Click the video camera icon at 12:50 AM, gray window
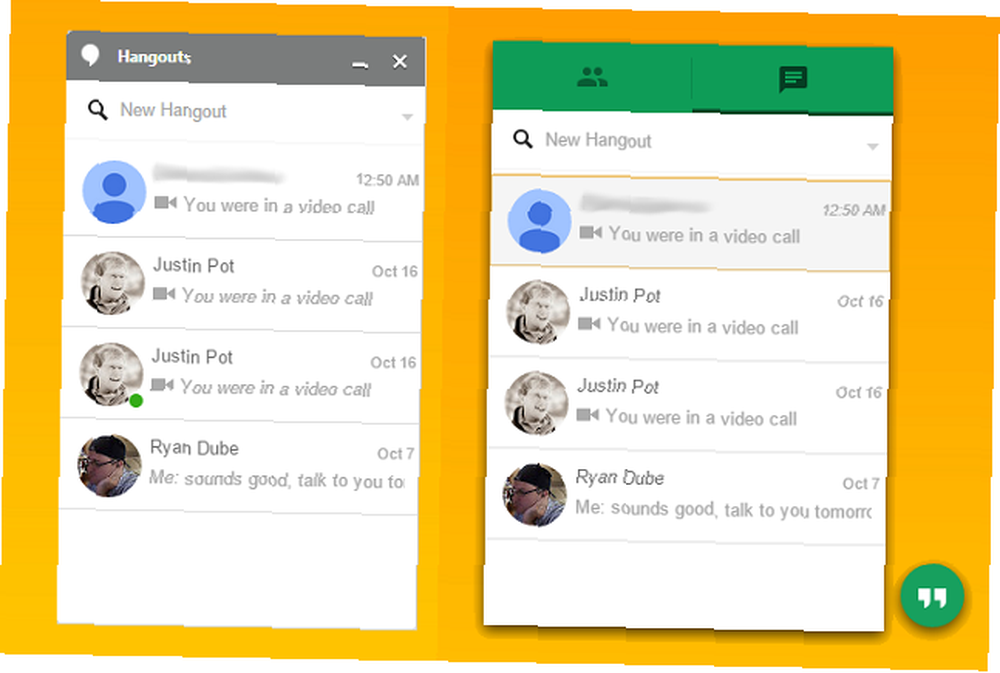 point(165,203)
